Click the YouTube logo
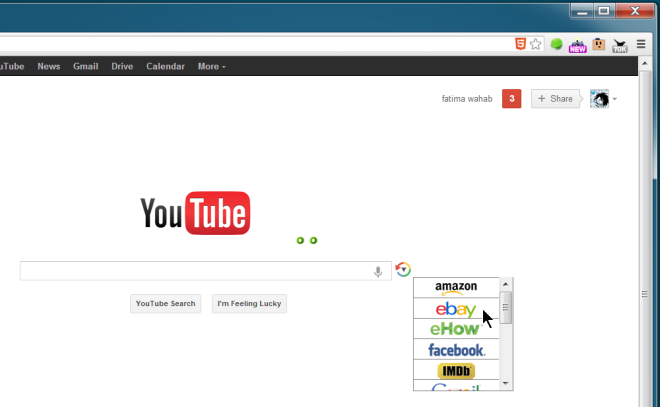This screenshot has width=660, height=407. pyautogui.click(x=195, y=213)
